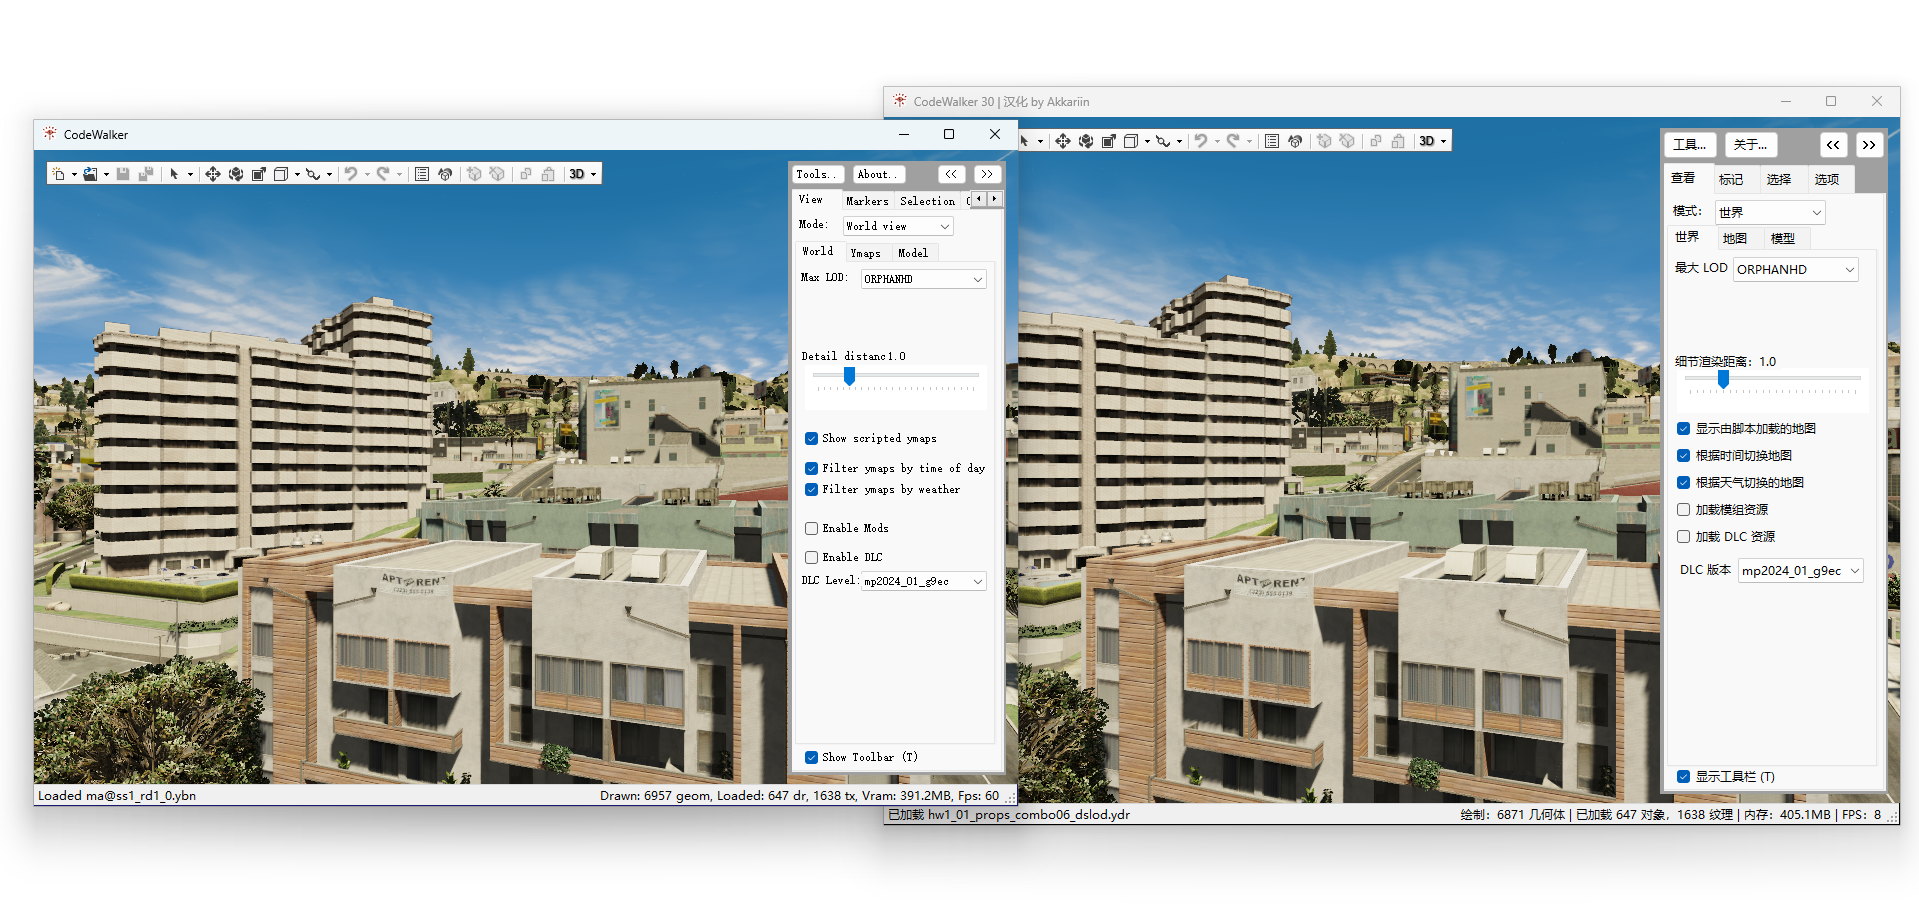Click About... button in left window
This screenshot has width=1919, height=924.
pyautogui.click(x=879, y=174)
